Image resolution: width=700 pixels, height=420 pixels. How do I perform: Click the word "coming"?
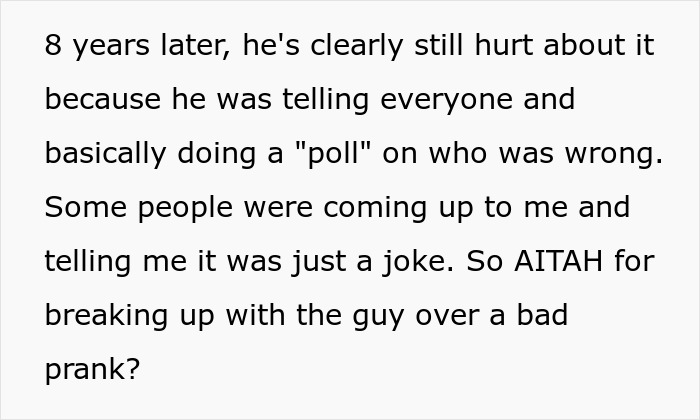pos(375,209)
